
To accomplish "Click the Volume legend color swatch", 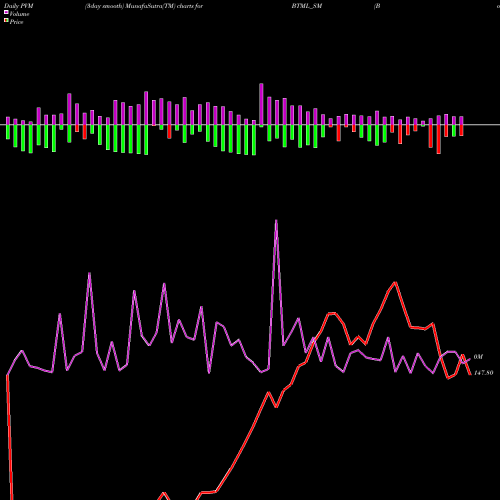I will click(x=6, y=12).
